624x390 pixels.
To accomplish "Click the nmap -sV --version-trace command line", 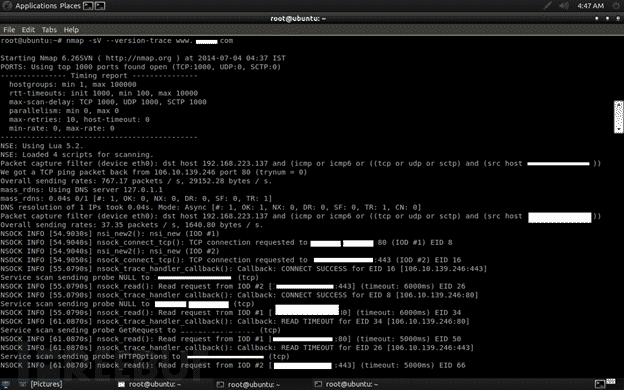I will coord(117,41).
